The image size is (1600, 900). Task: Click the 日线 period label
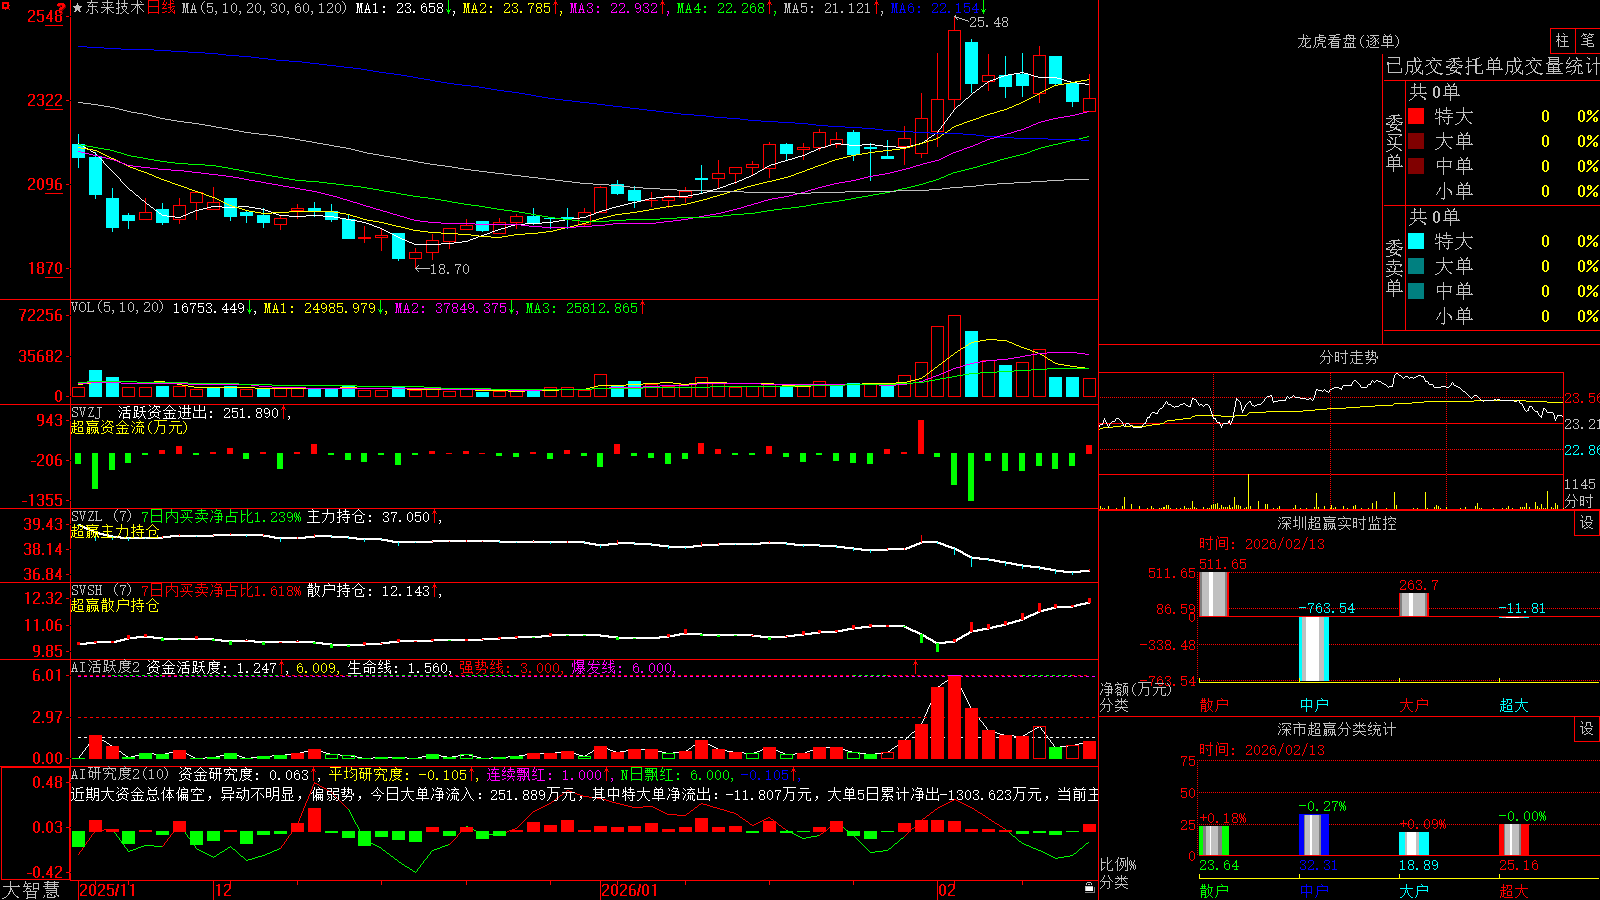pyautogui.click(x=161, y=8)
